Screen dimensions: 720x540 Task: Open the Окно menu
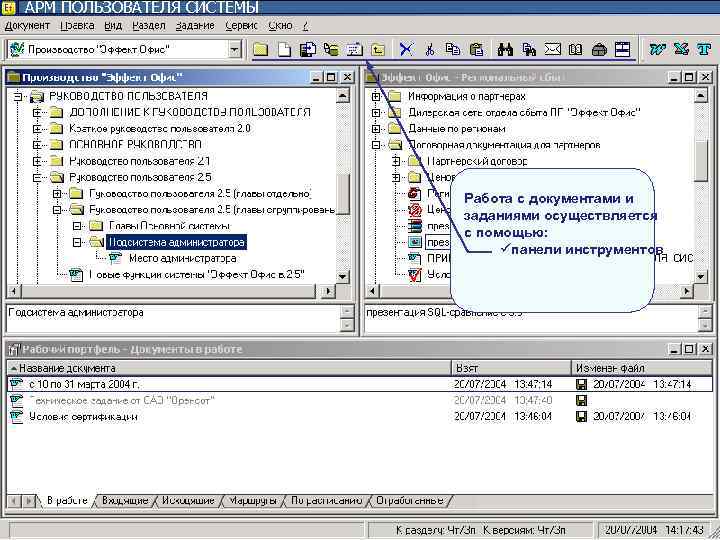click(281, 26)
